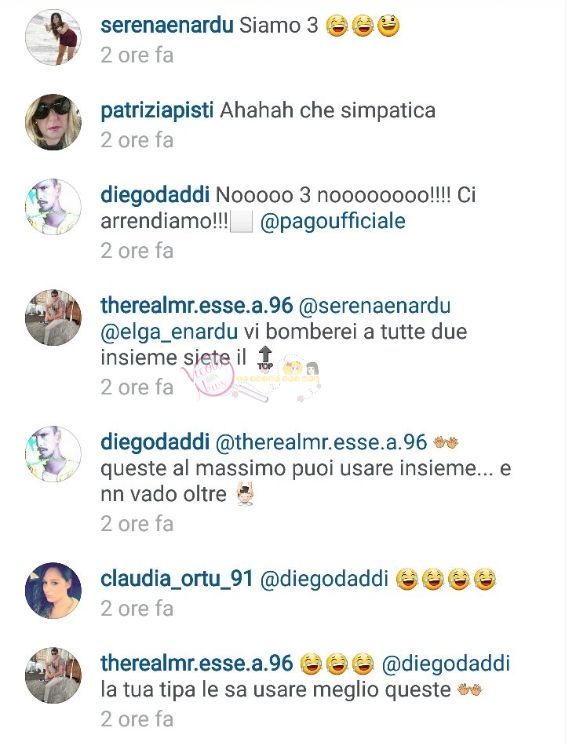Viewport: 566px width, 744px height.
Task: Tap the laughing emojis after 'Siamo 3'
Action: (x=363, y=26)
